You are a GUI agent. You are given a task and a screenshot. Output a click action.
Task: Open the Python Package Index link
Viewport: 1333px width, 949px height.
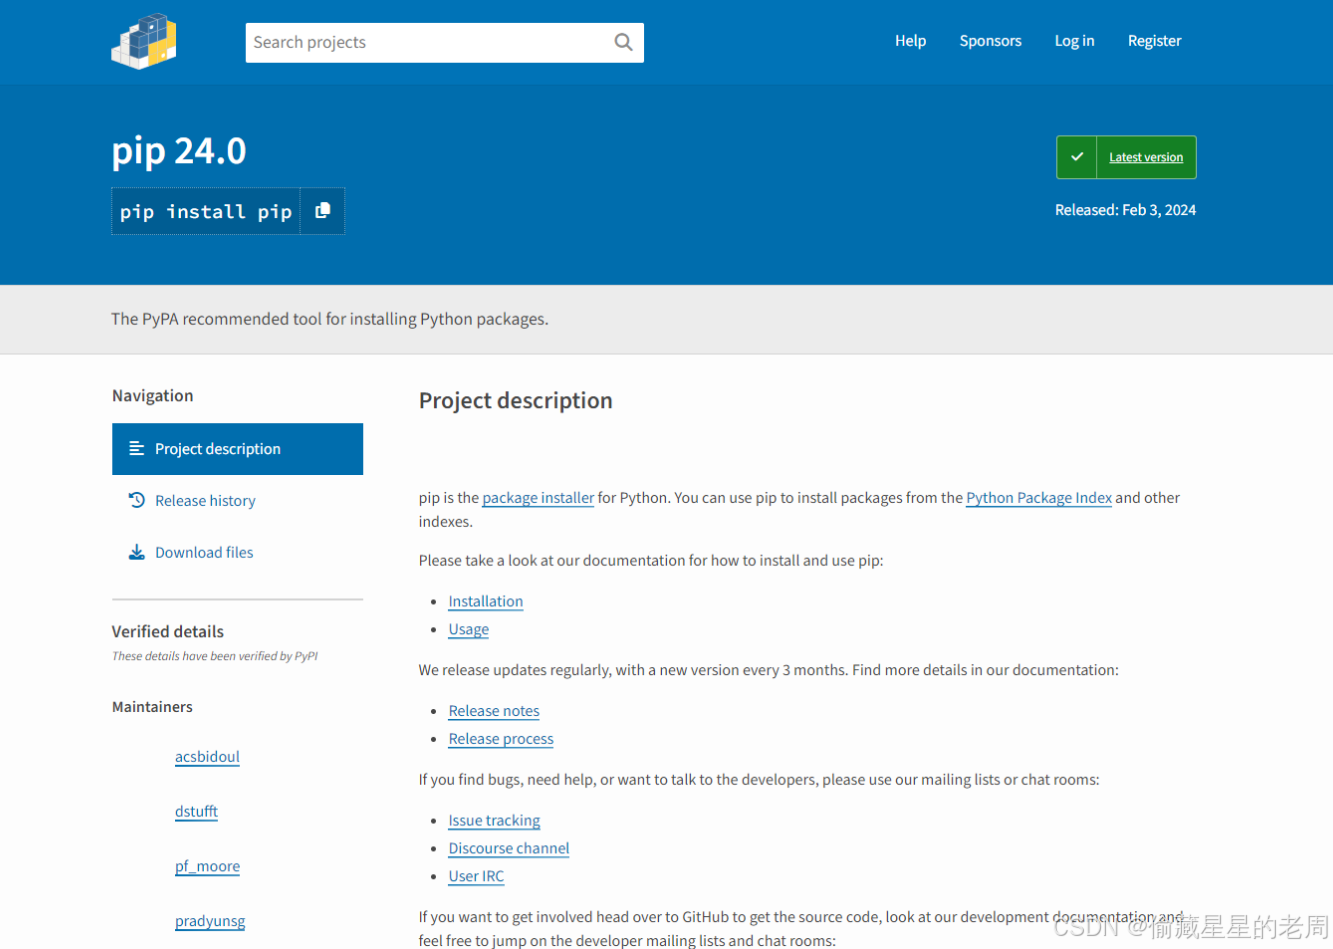(1039, 498)
